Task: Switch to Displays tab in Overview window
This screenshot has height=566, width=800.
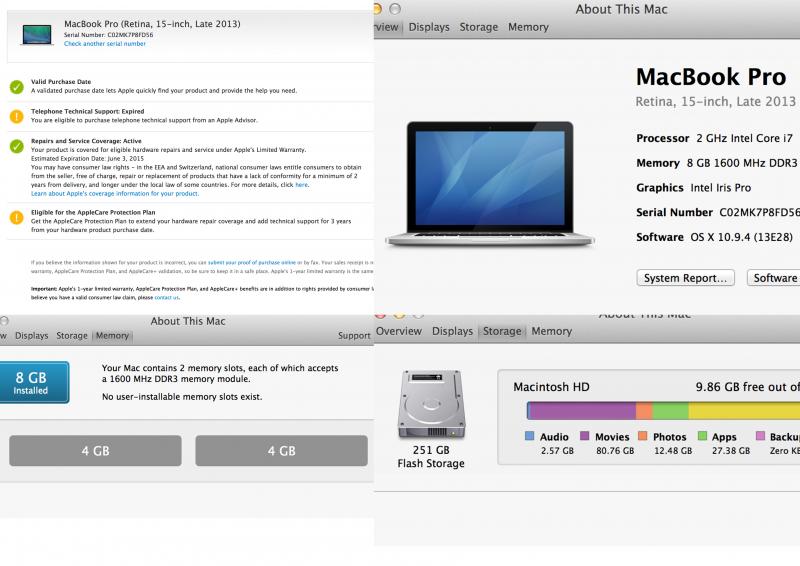Action: point(429,27)
